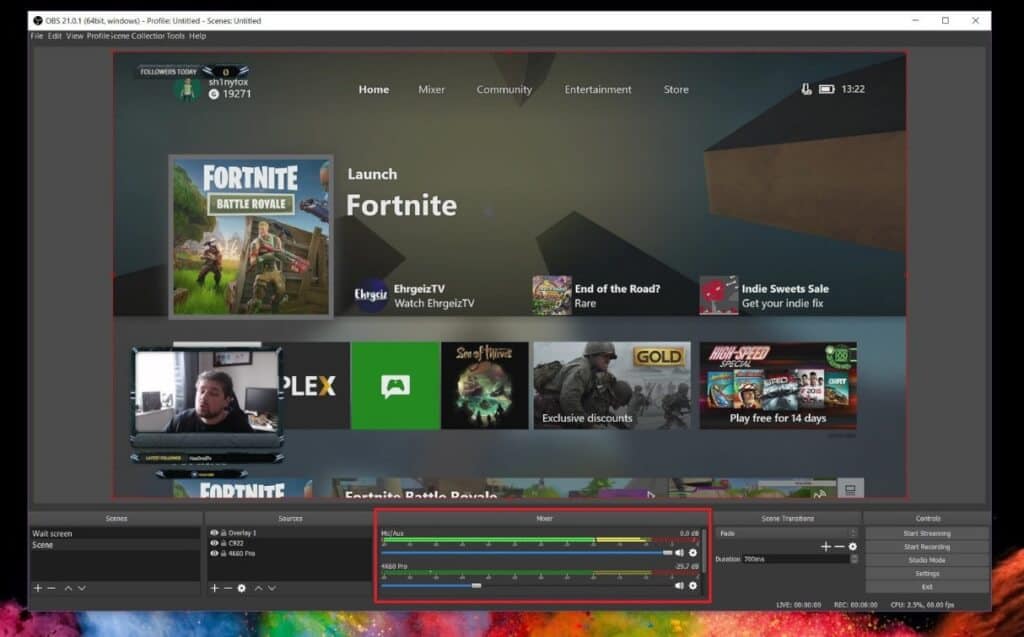Screen dimensions: 1024x637
Task: Click the Start Recording button
Action: click(x=927, y=547)
